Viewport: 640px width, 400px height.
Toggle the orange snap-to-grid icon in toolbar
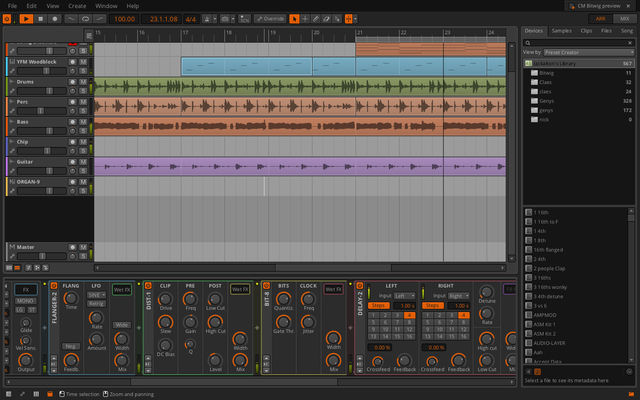pos(349,19)
